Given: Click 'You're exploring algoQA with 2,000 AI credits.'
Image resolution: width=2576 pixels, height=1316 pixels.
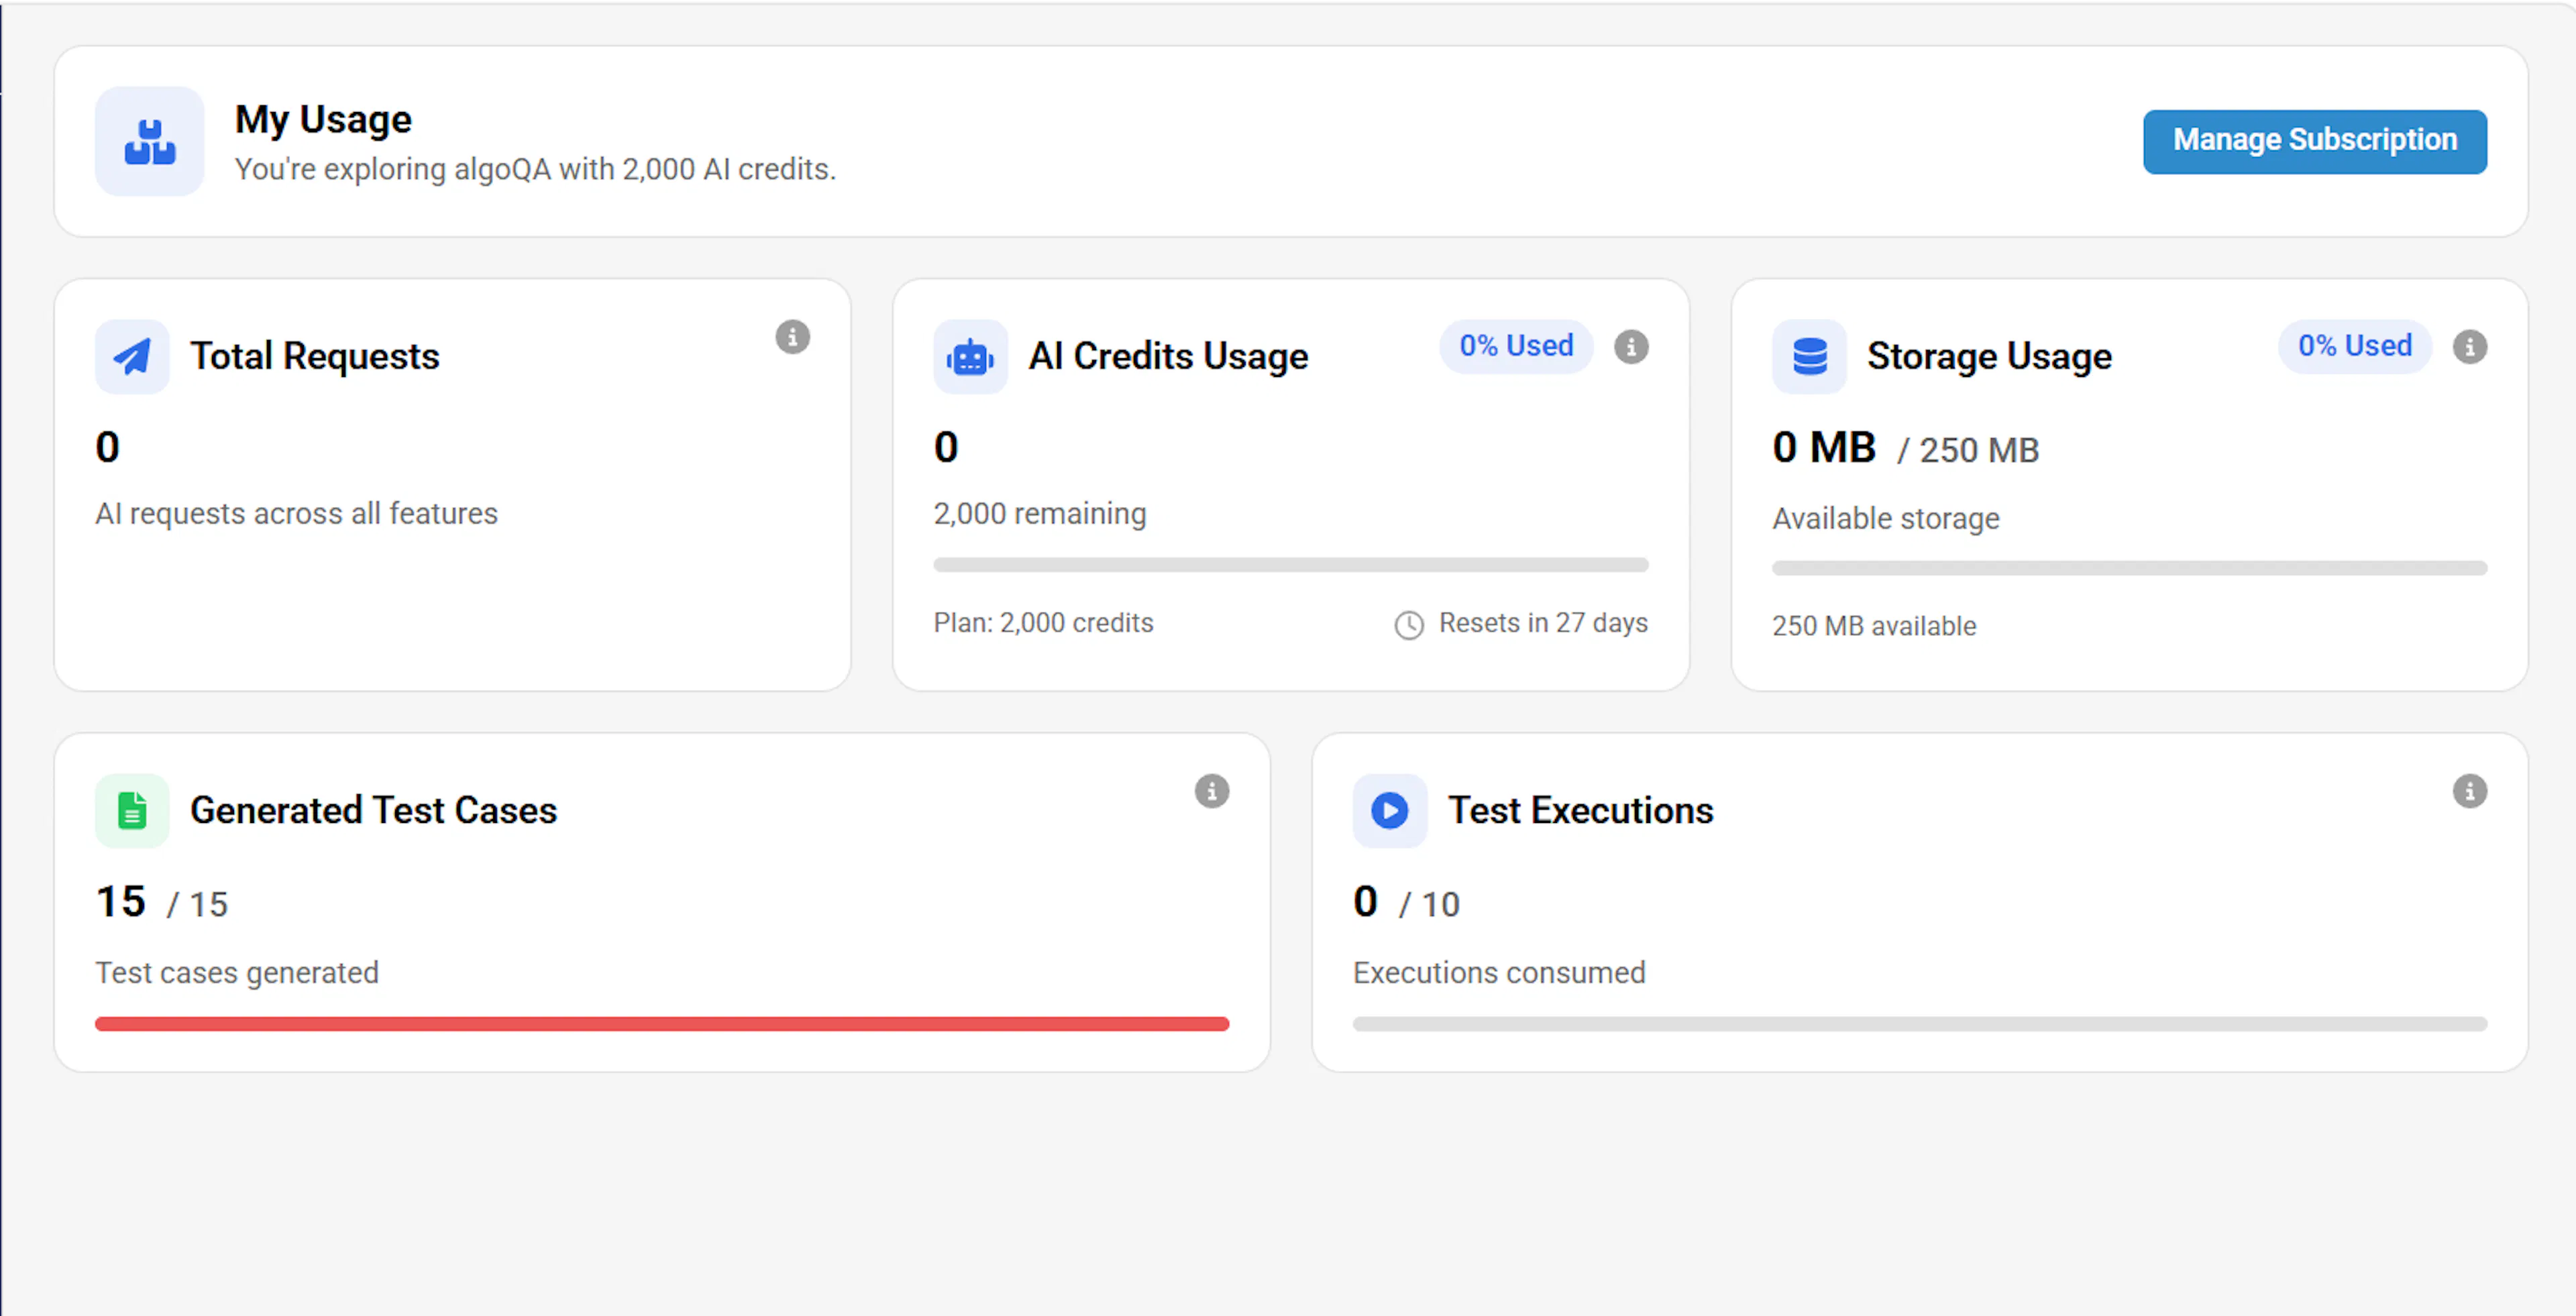Looking at the screenshot, I should (x=535, y=169).
